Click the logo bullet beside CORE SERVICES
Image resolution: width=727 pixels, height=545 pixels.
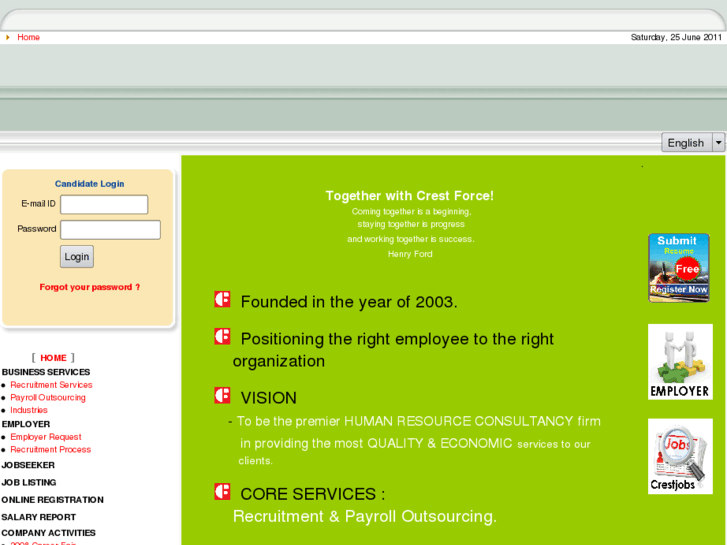point(222,491)
